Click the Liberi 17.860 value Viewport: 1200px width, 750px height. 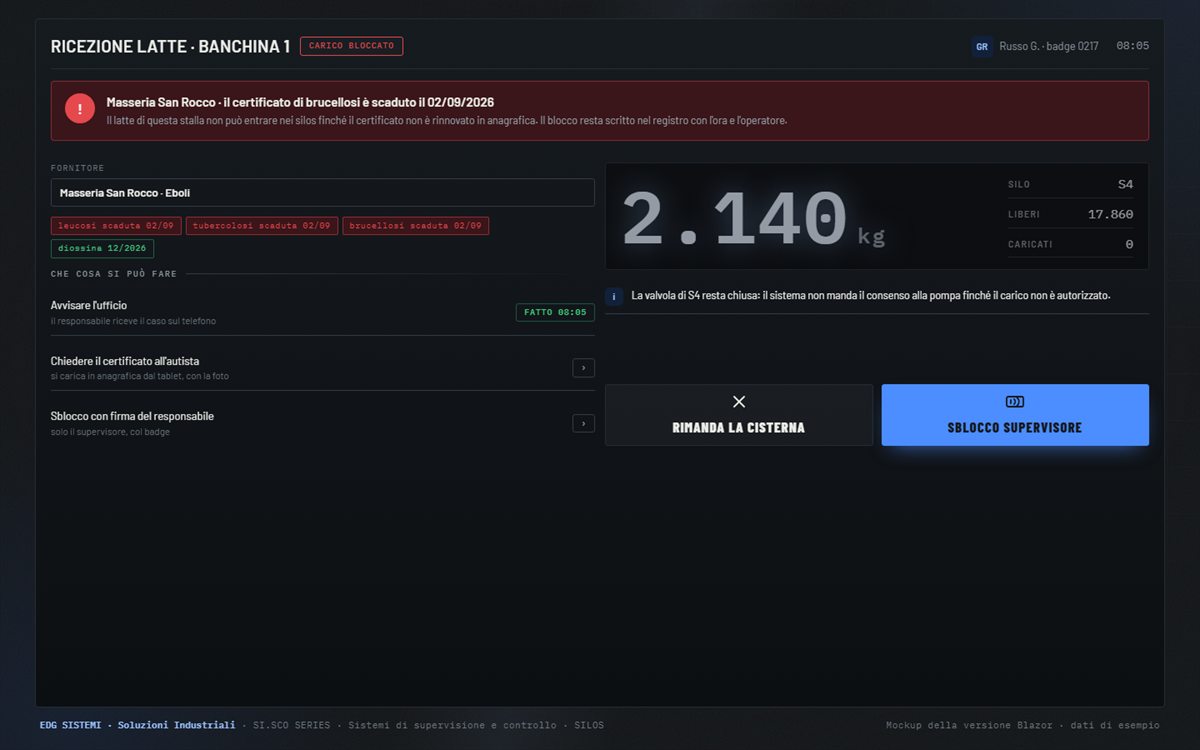[x=1110, y=214]
